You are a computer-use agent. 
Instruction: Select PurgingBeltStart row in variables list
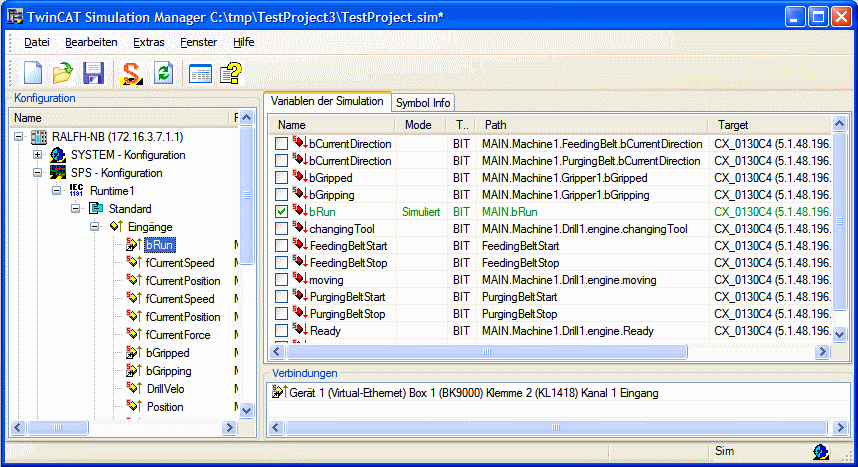coord(550,297)
